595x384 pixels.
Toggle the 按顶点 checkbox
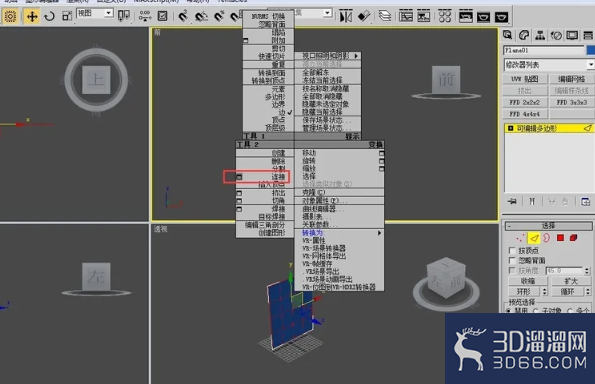click(x=512, y=250)
